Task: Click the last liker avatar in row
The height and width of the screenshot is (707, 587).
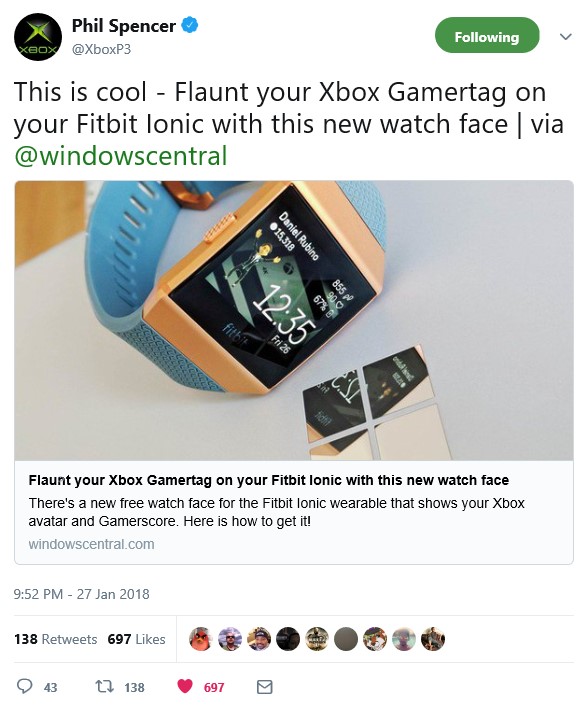Action: (433, 639)
